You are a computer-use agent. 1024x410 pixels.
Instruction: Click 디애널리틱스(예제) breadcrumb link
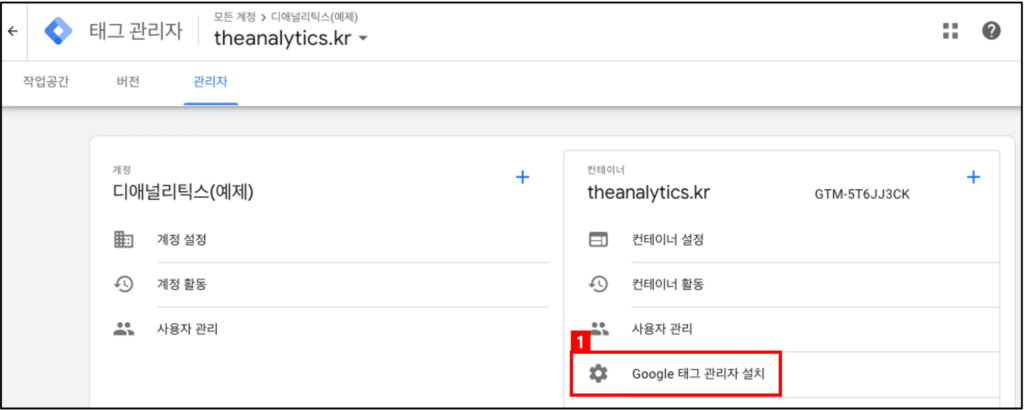pos(314,17)
